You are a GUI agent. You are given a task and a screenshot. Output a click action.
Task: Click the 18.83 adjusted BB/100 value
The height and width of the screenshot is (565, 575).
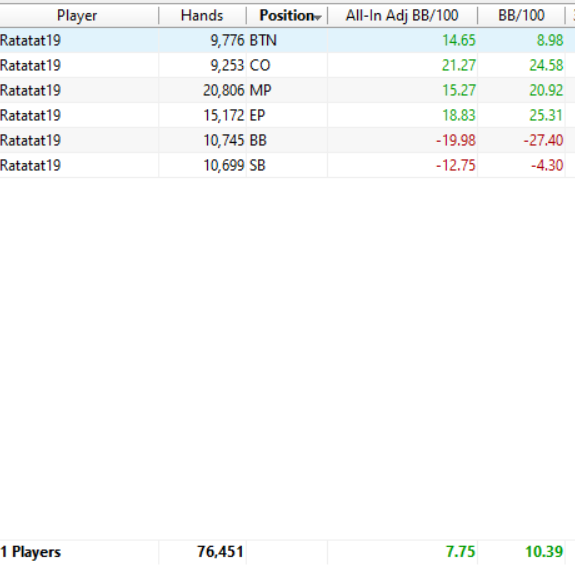[459, 115]
